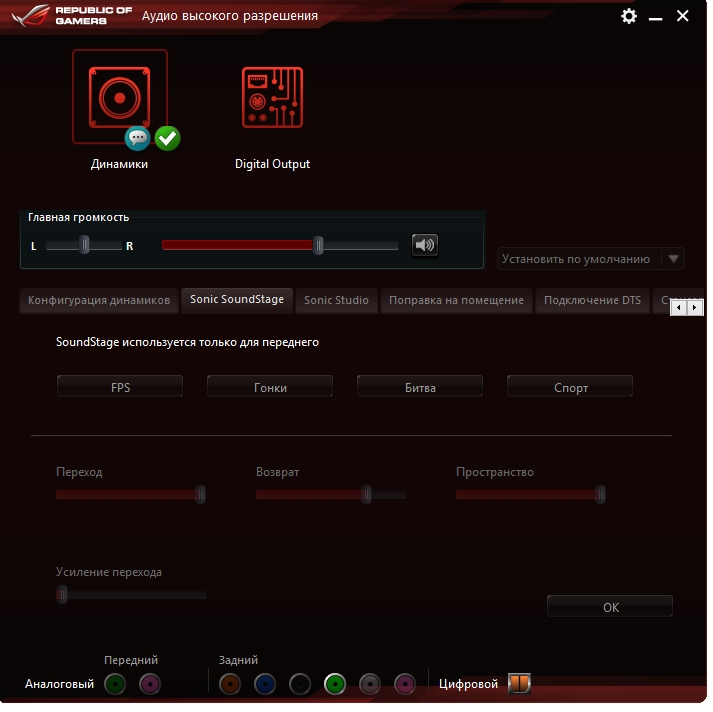Image resolution: width=713 pixels, height=712 pixels.
Task: Click the Возврат slider handle
Action: click(x=366, y=495)
